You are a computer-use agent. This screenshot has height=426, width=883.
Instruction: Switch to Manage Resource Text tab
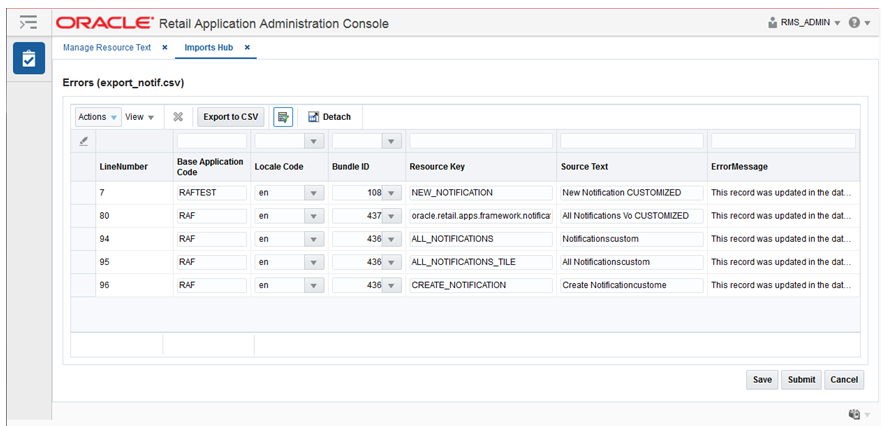click(x=107, y=48)
